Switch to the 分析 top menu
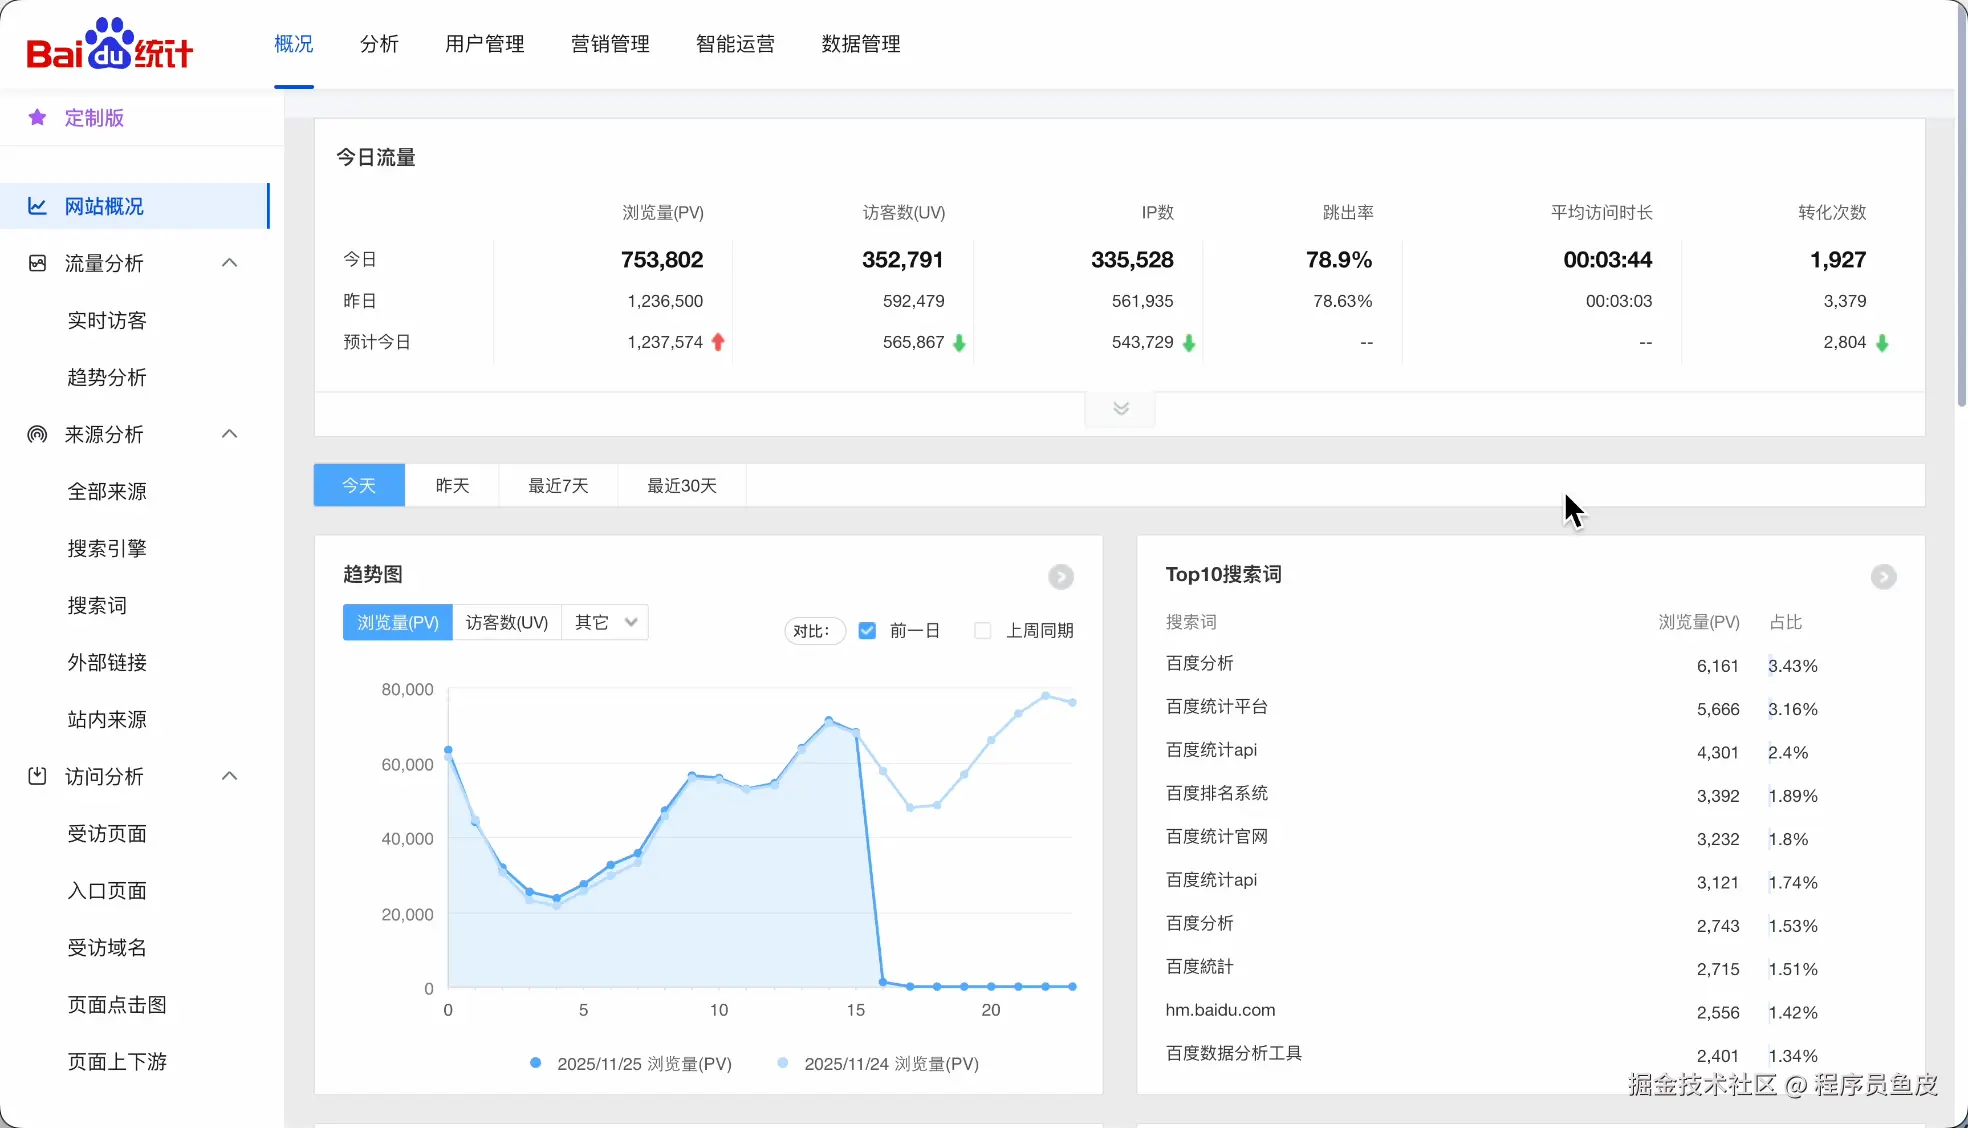Viewport: 1968px width, 1128px height. point(379,44)
